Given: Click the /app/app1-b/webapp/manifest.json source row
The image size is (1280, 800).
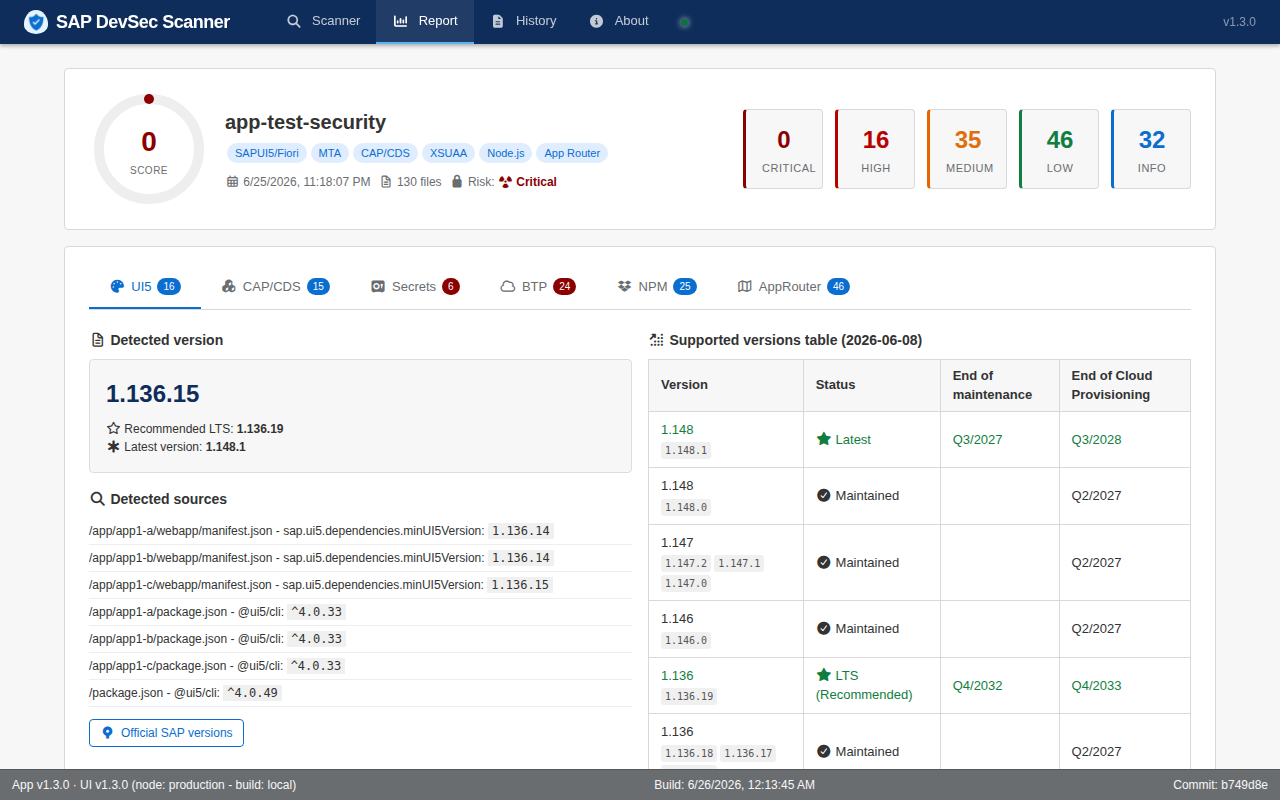Looking at the screenshot, I should click(360, 558).
